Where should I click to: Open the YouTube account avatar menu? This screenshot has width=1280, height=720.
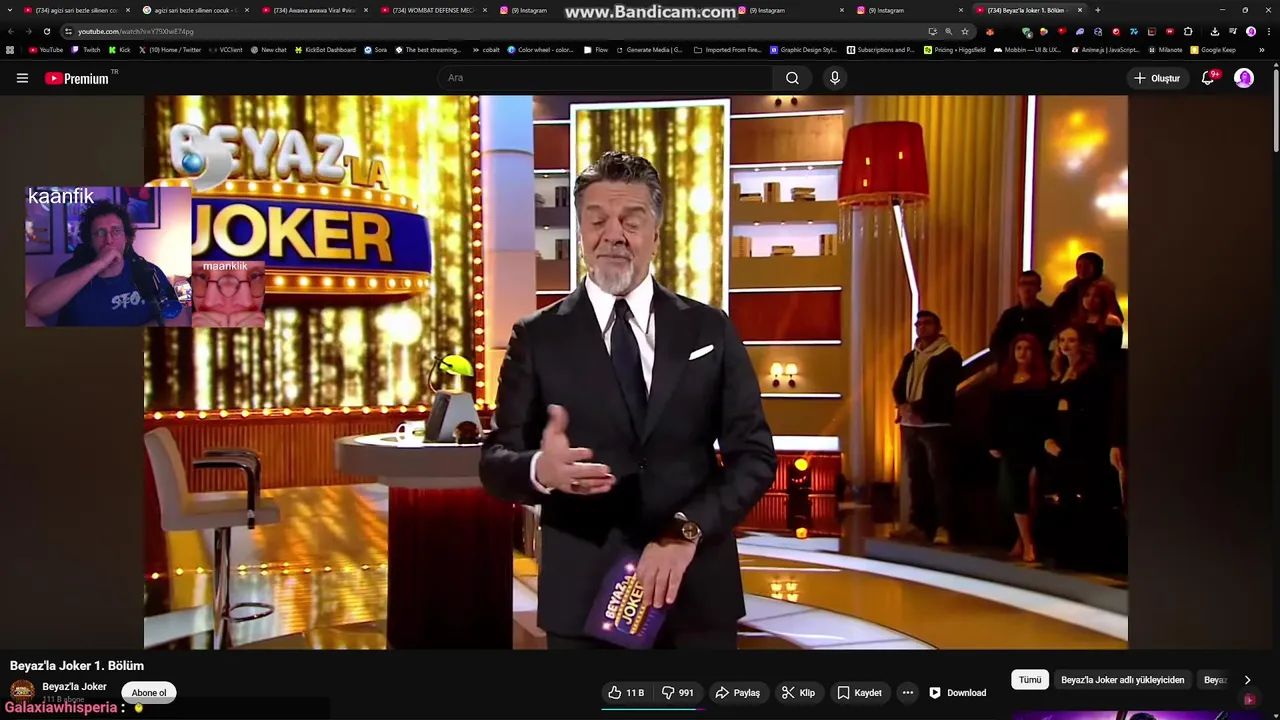point(1244,78)
